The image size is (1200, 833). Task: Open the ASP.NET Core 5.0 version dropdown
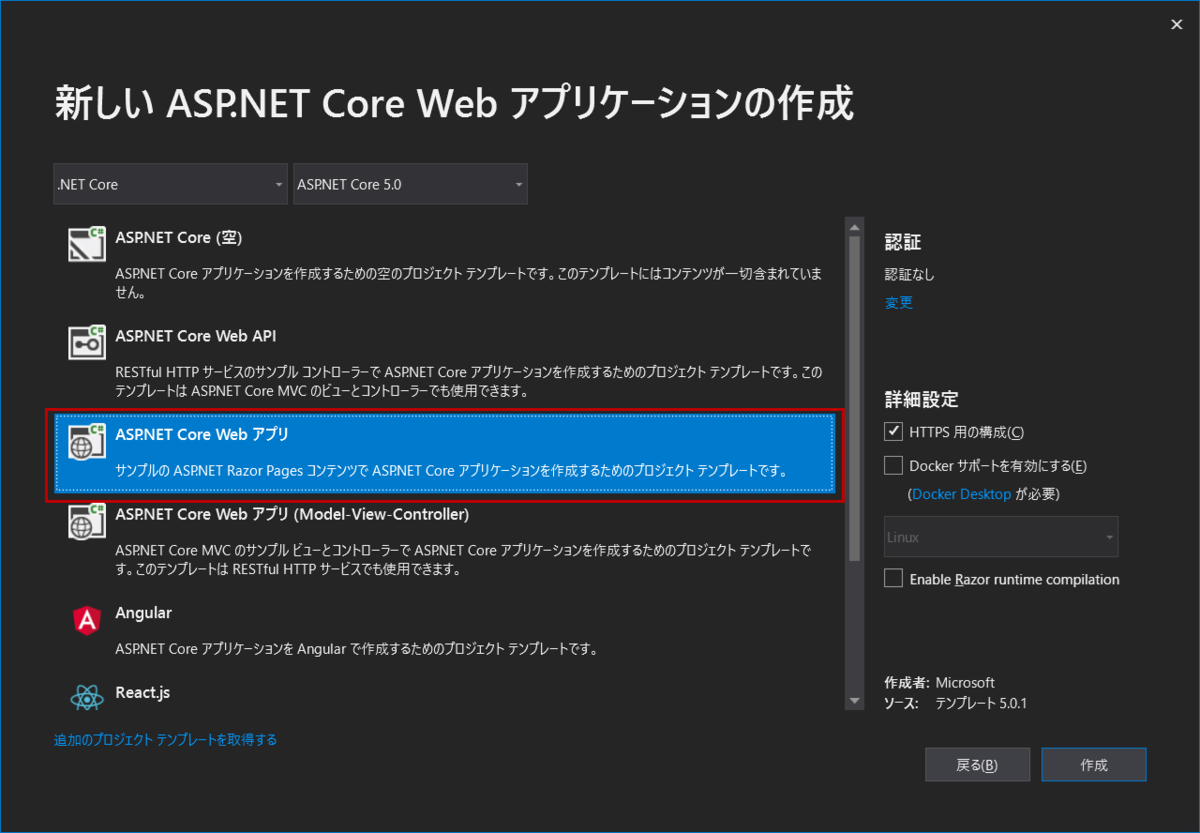(x=410, y=184)
